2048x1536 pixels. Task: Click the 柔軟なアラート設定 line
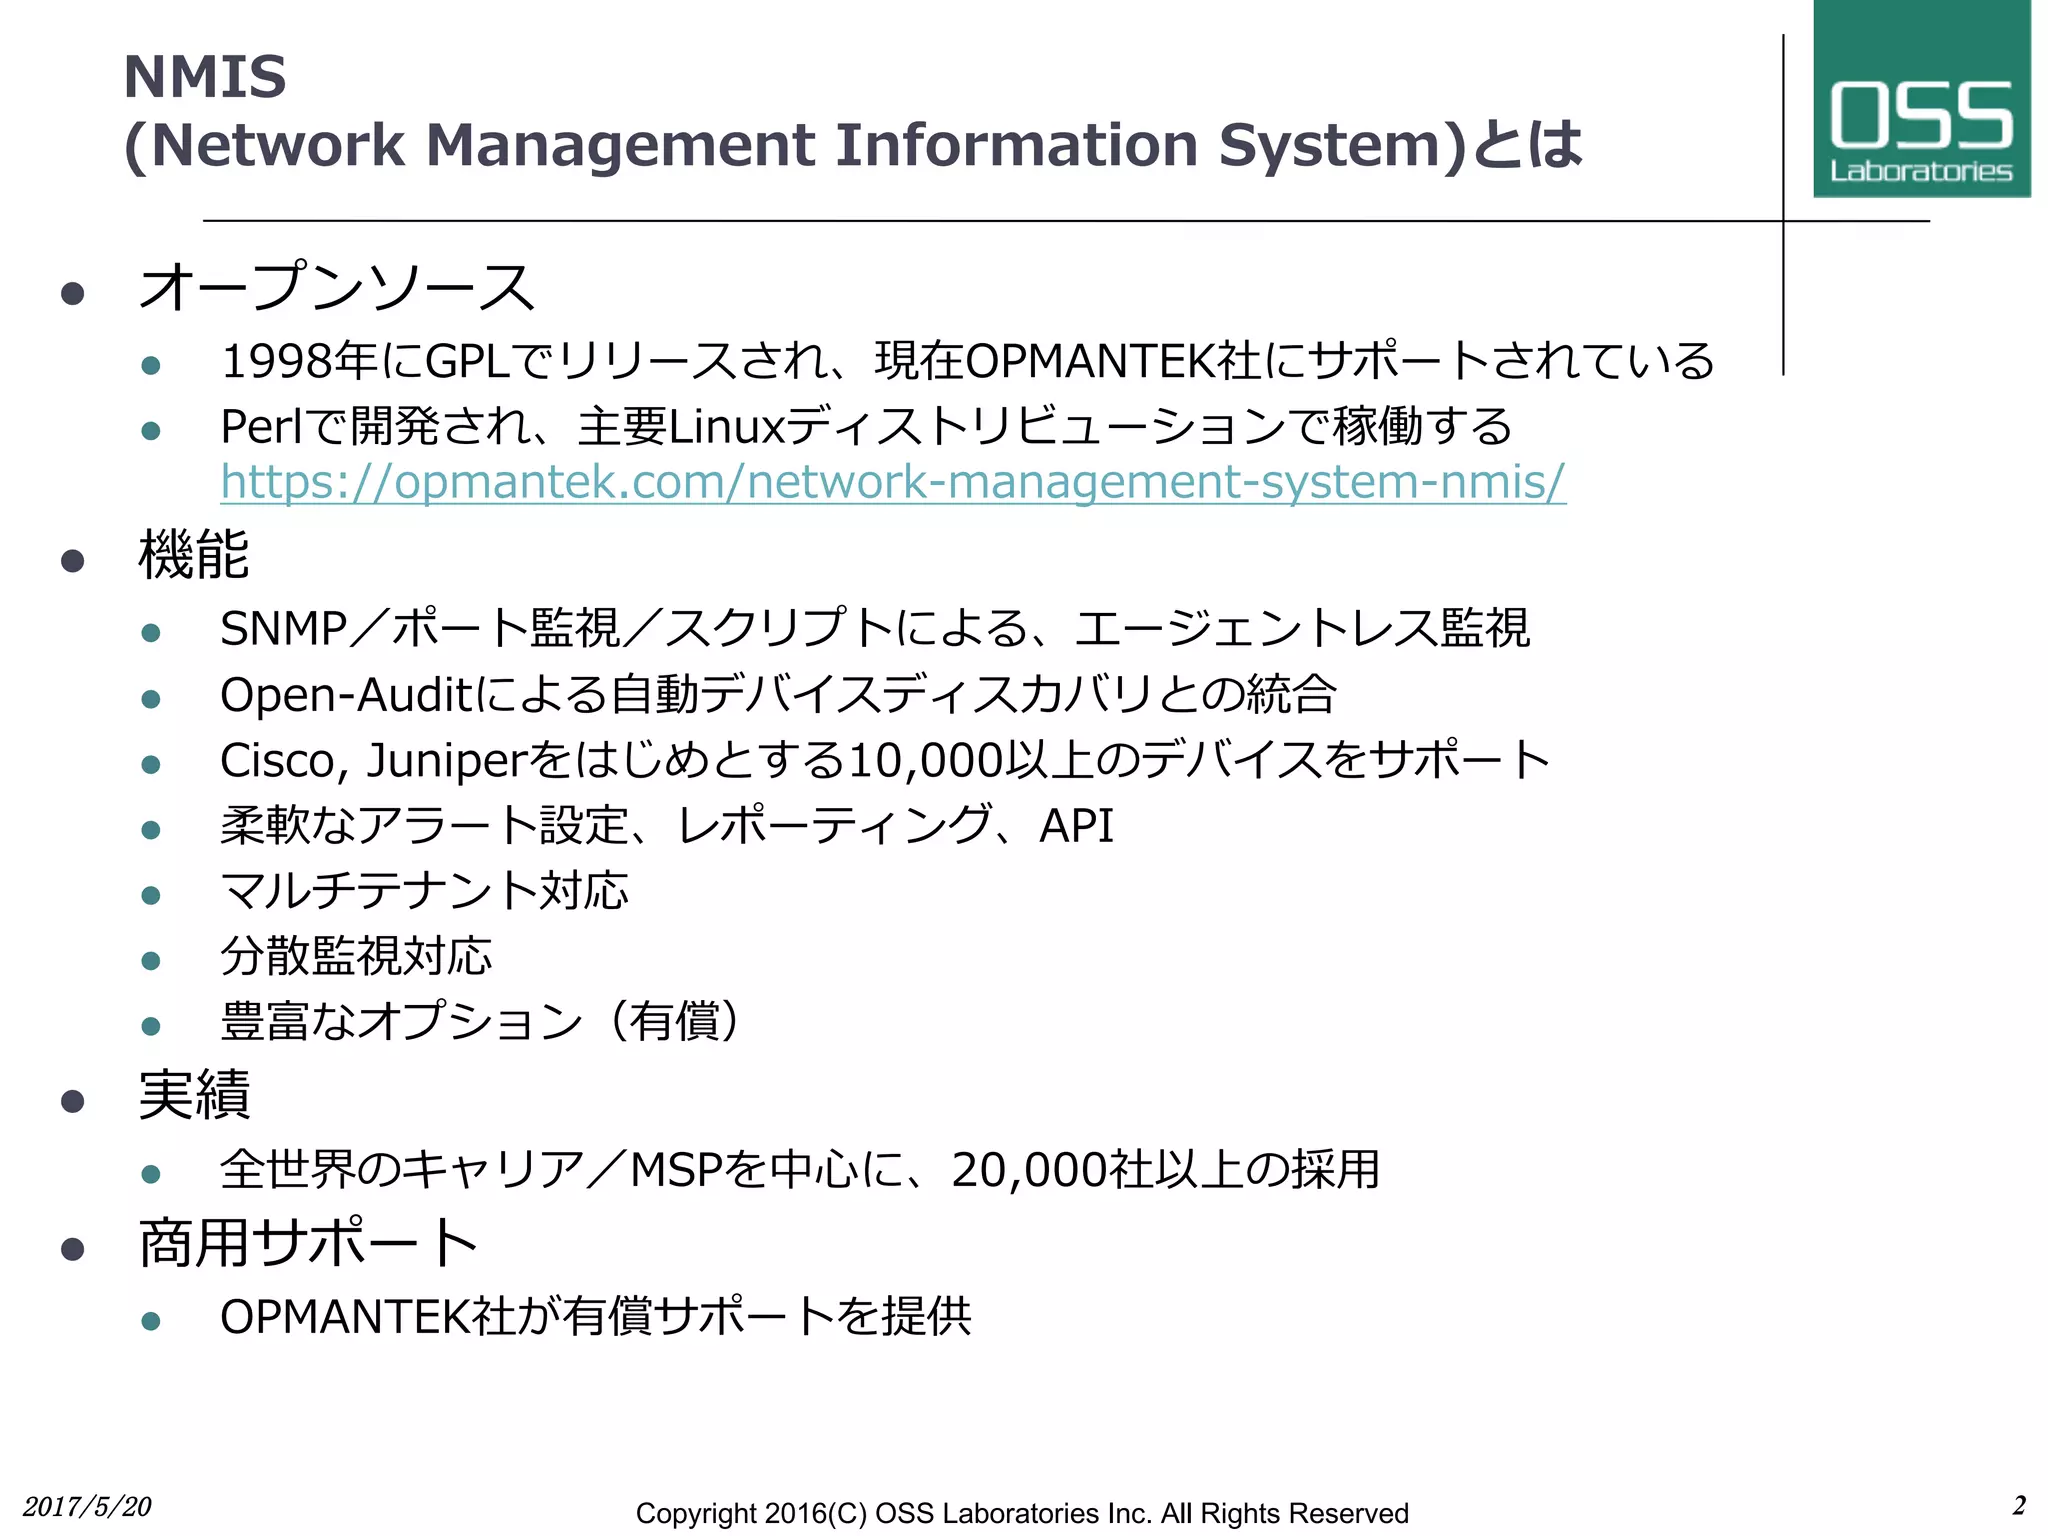tap(666, 826)
